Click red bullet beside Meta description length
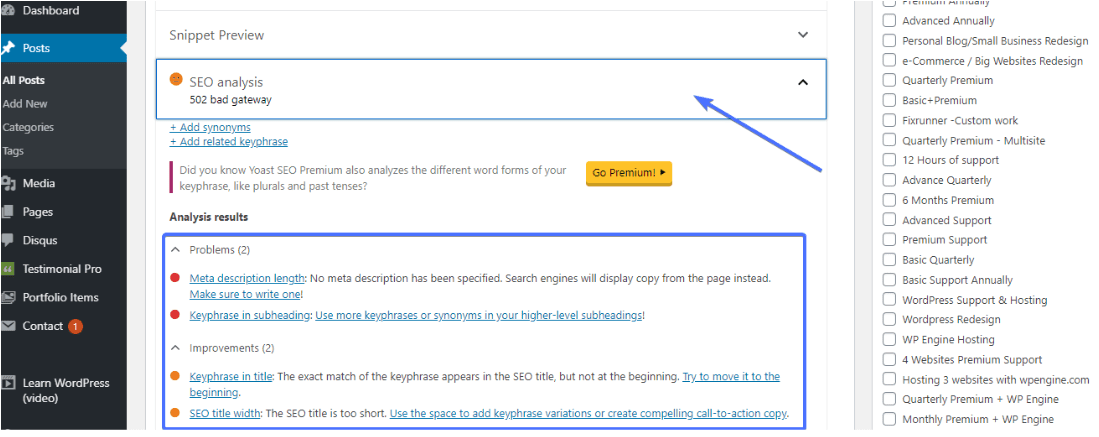The height and width of the screenshot is (437, 1099). 175,278
